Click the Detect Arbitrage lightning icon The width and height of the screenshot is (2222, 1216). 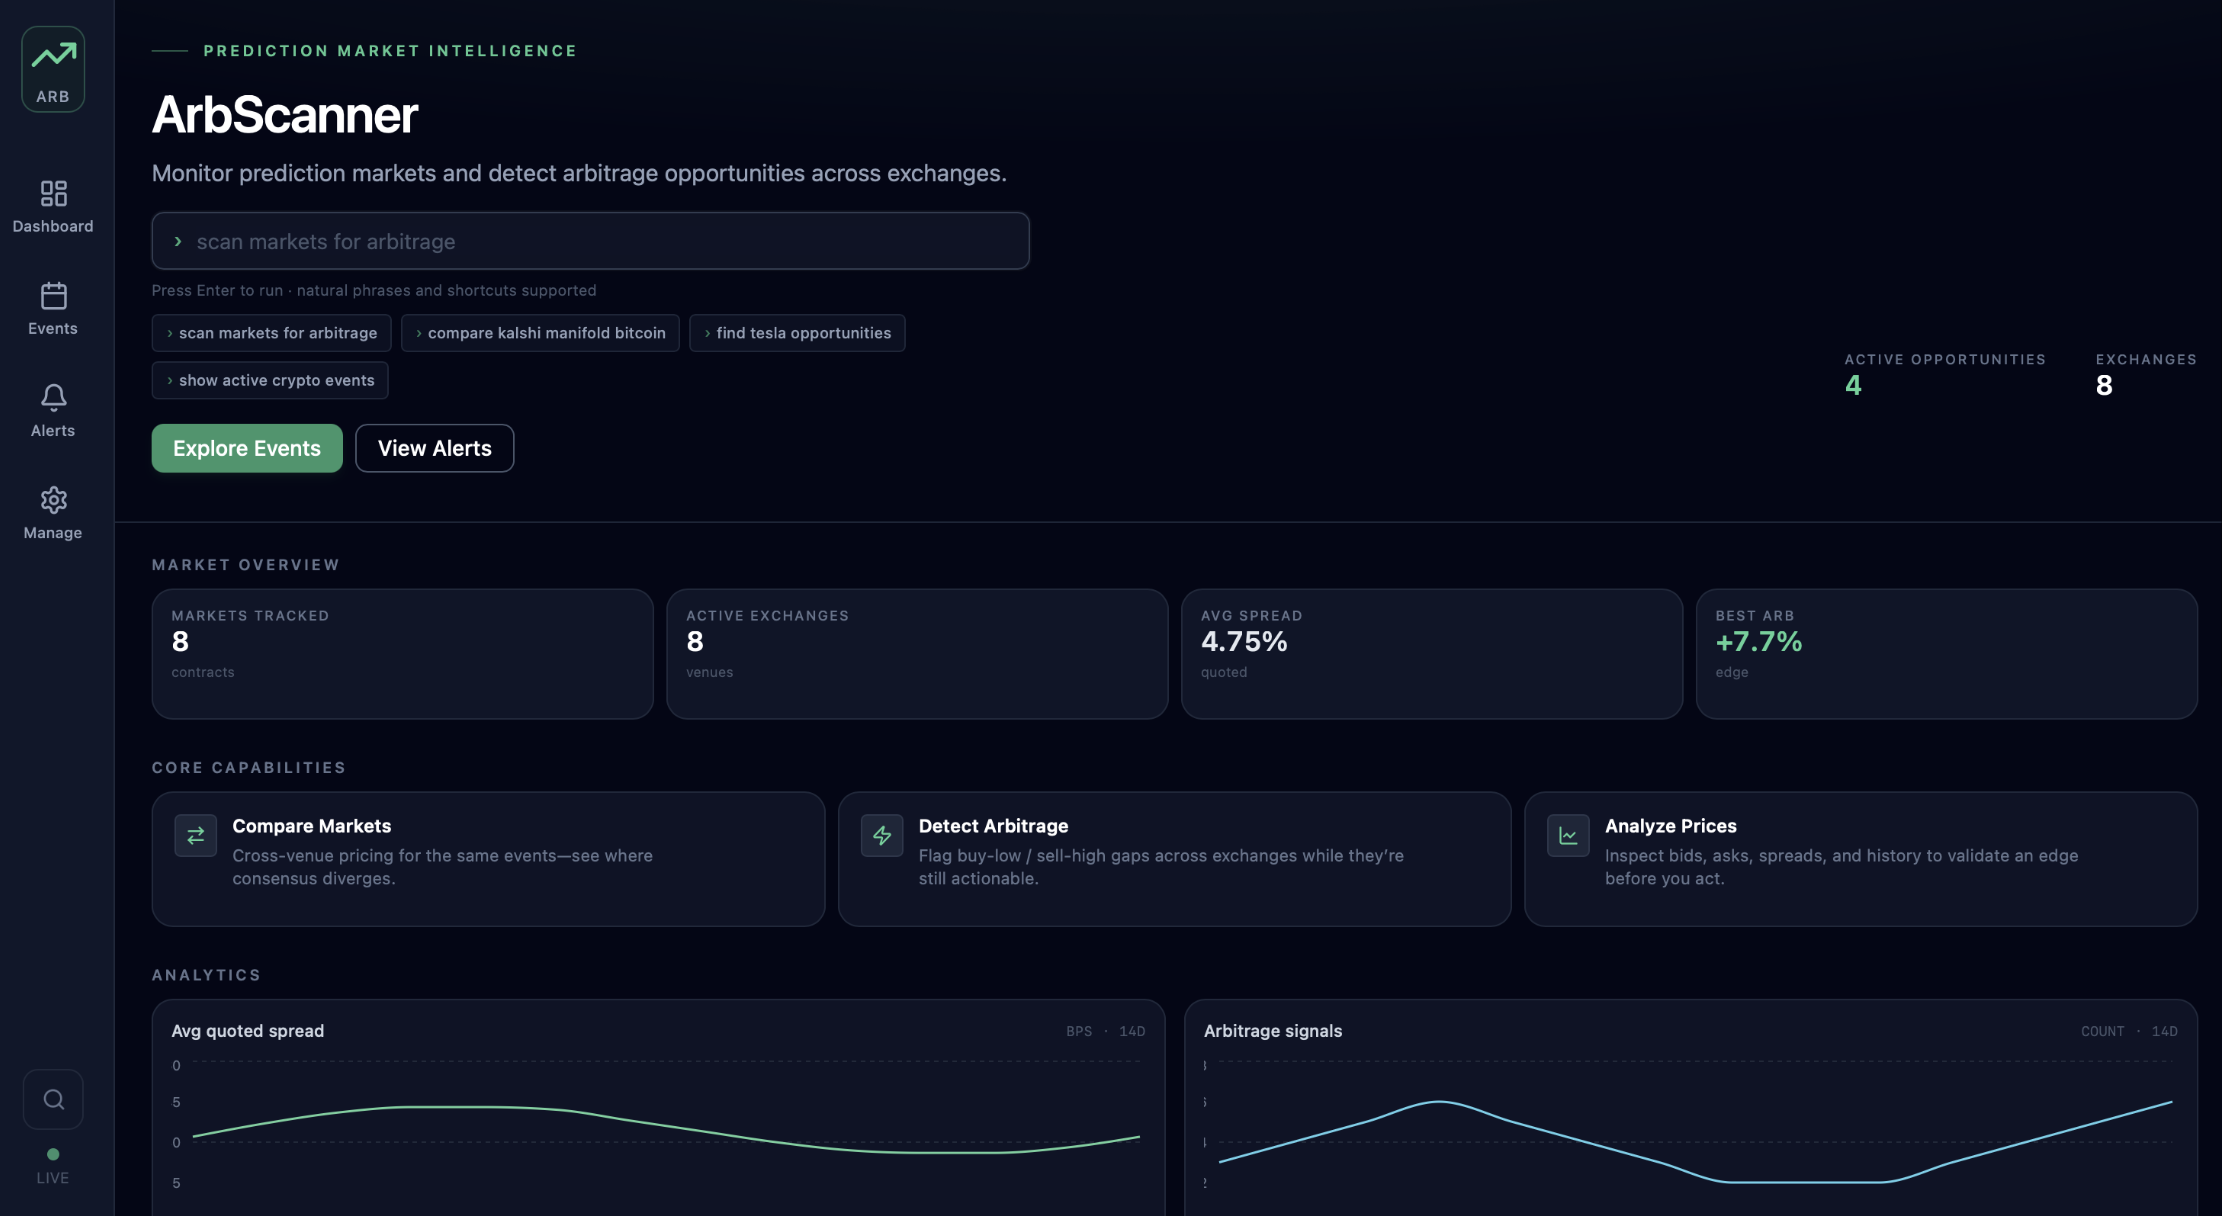[x=882, y=835]
